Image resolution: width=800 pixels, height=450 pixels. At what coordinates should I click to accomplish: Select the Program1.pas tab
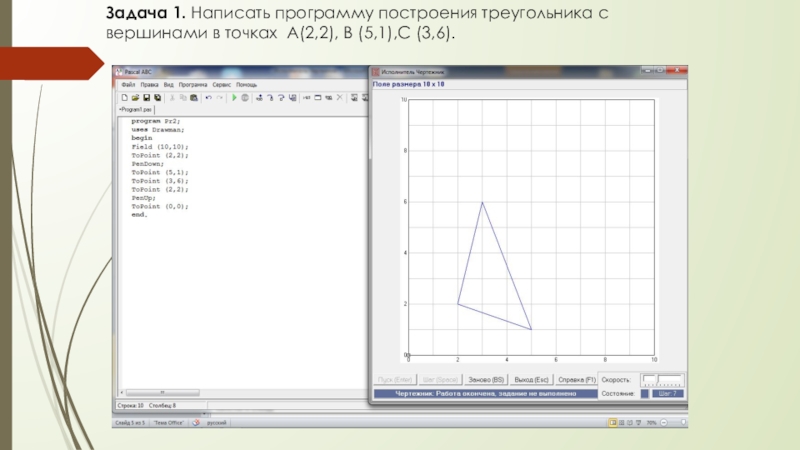coord(136,110)
